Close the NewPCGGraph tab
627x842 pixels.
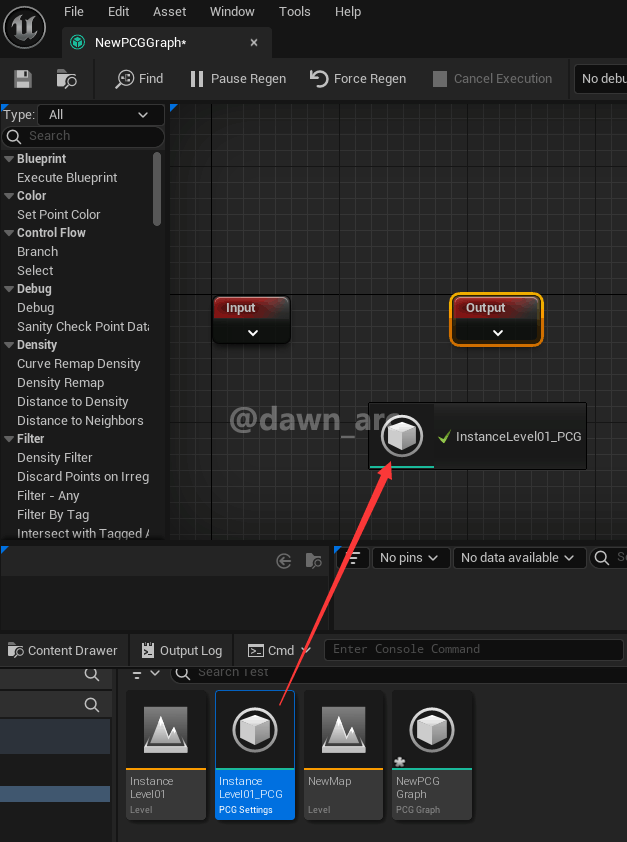coord(254,43)
